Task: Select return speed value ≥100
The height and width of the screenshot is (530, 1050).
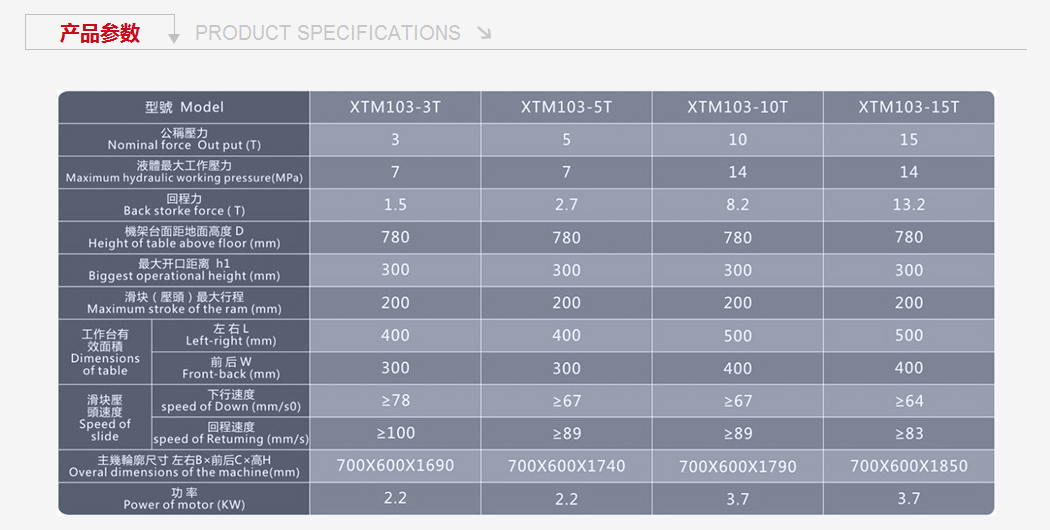Action: (x=395, y=434)
